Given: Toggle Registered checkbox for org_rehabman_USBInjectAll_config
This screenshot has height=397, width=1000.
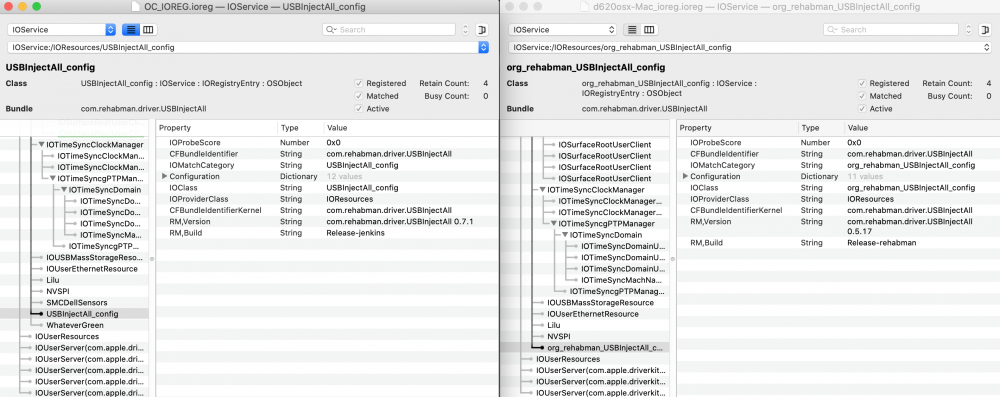Looking at the screenshot, I should (x=862, y=84).
